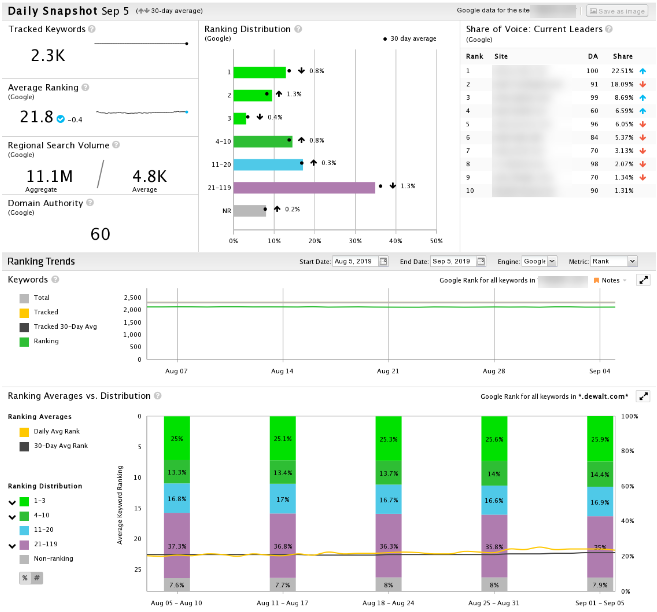Switch distribution display to number (#)
Screen dimensions: 657x612
(x=37, y=578)
